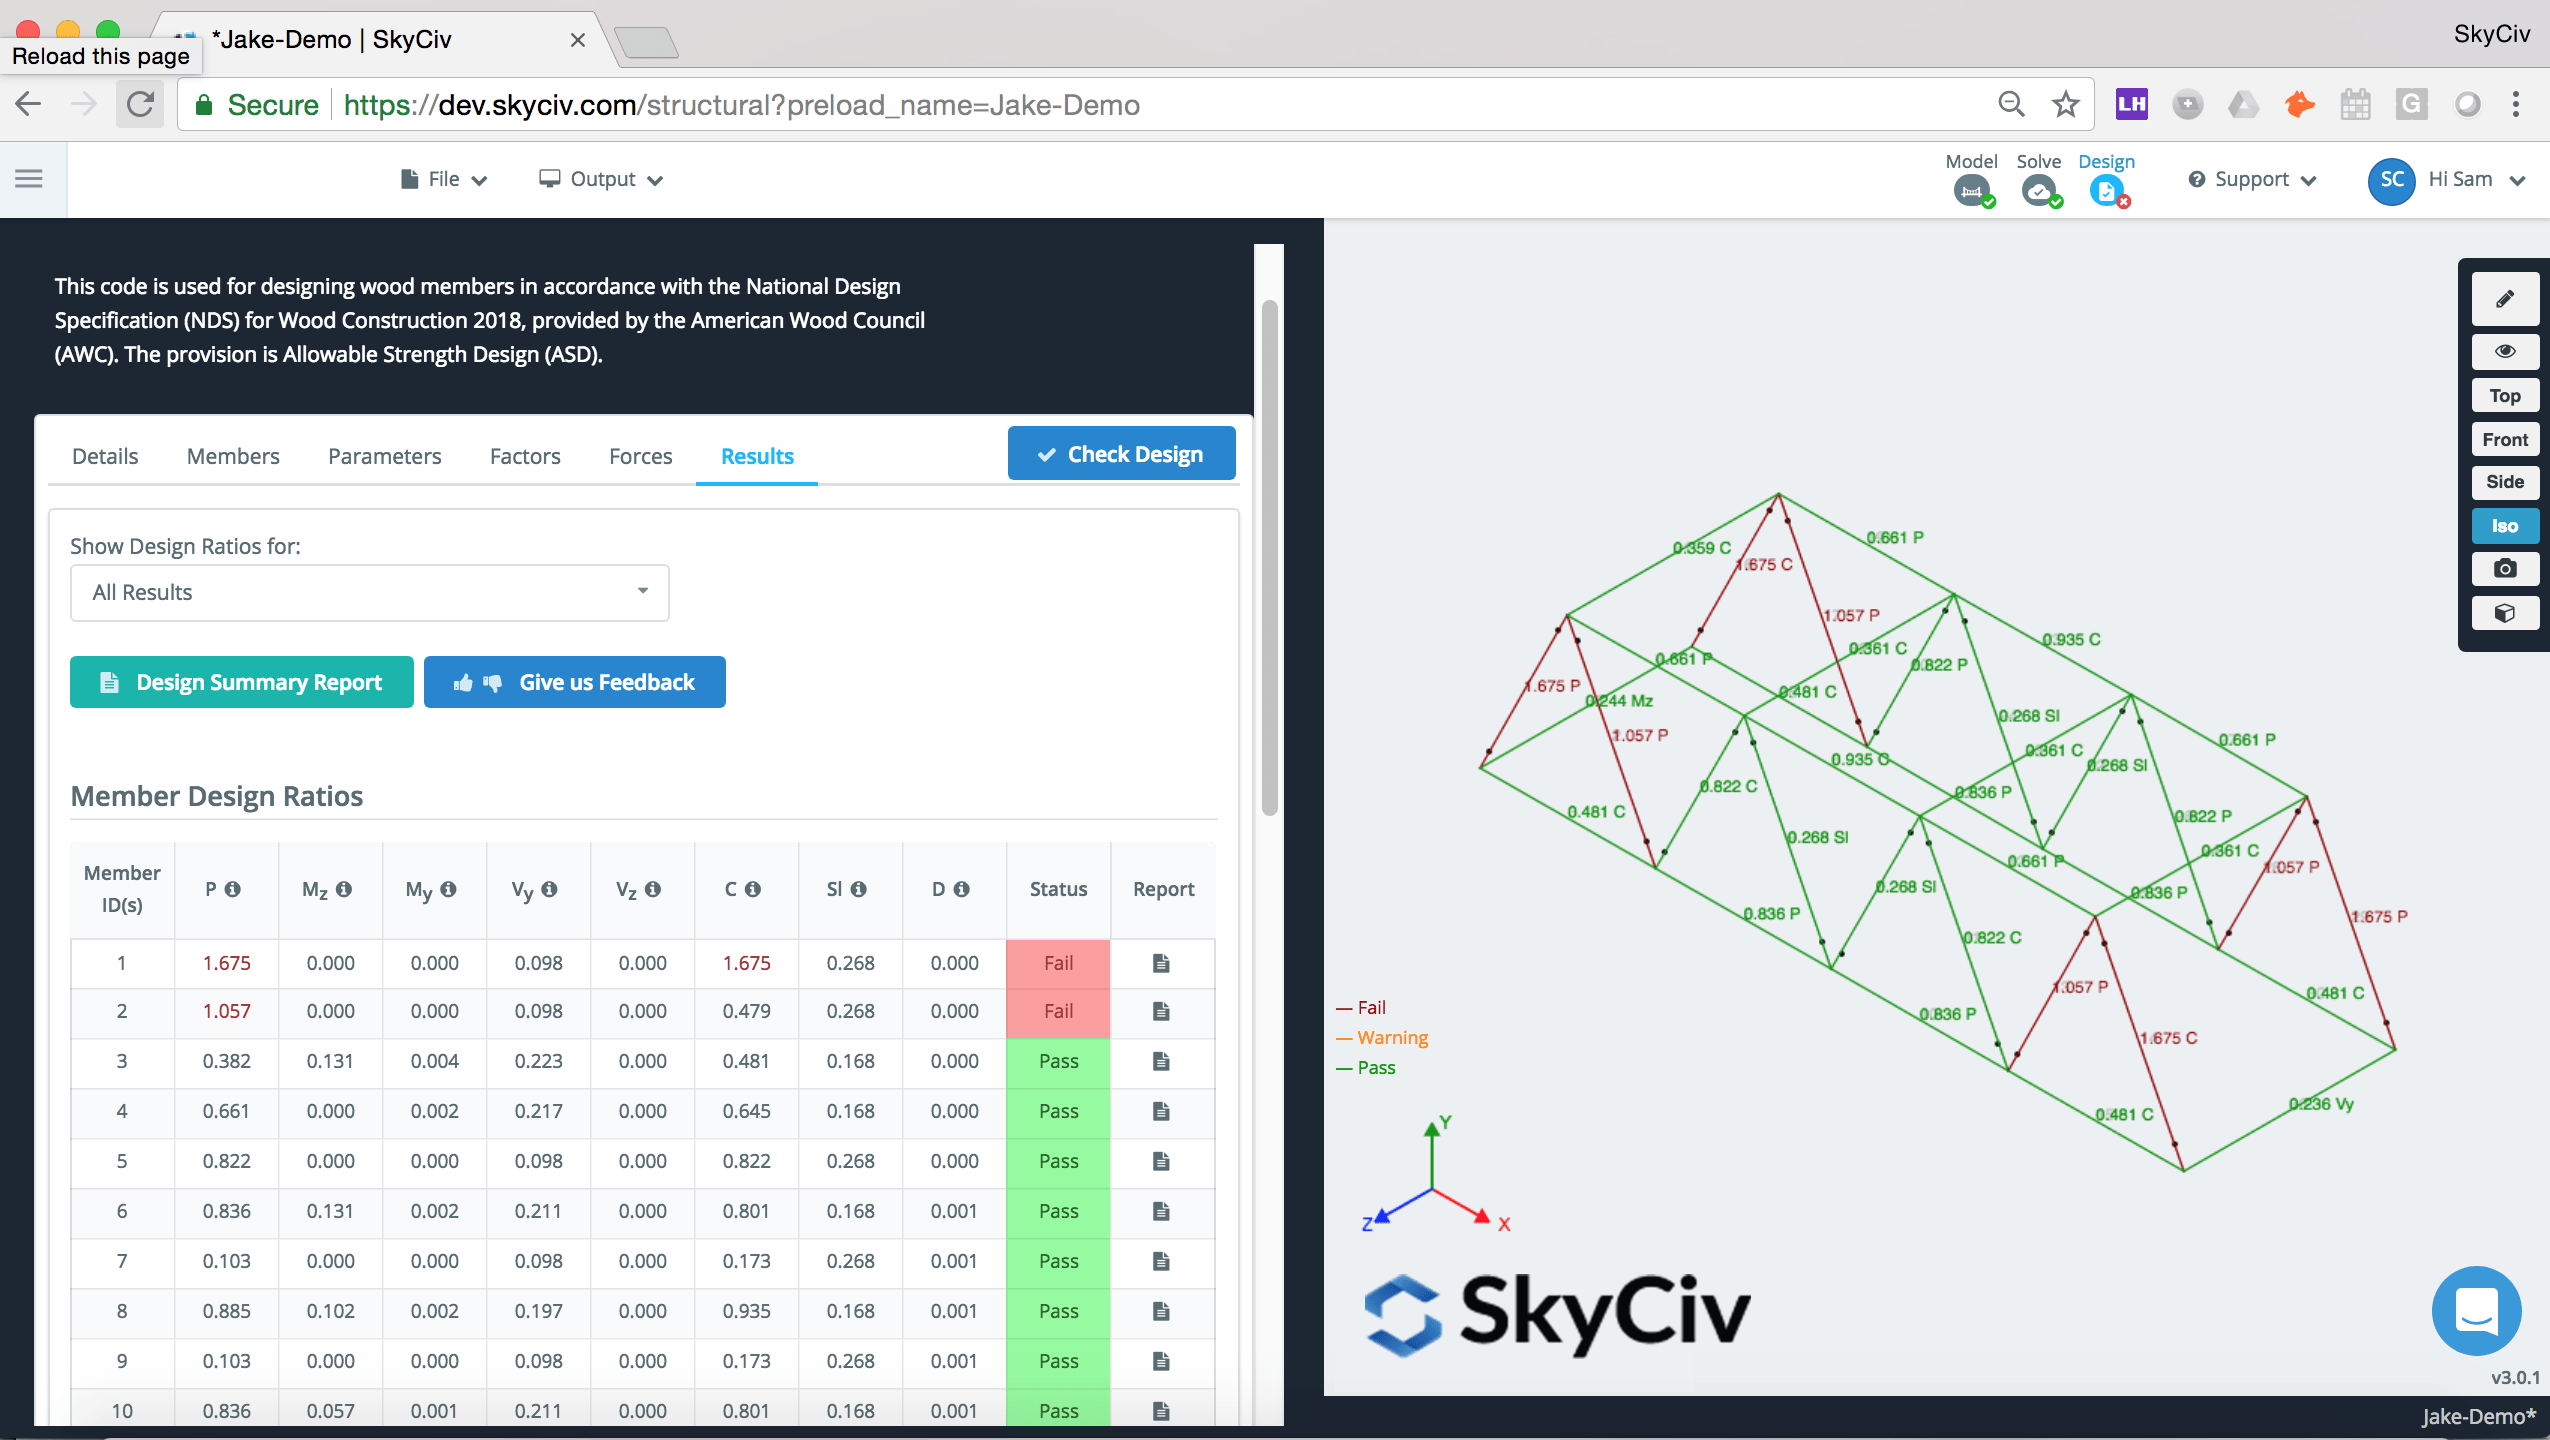
Task: Click Member 1 report icon
Action: pyautogui.click(x=1161, y=962)
